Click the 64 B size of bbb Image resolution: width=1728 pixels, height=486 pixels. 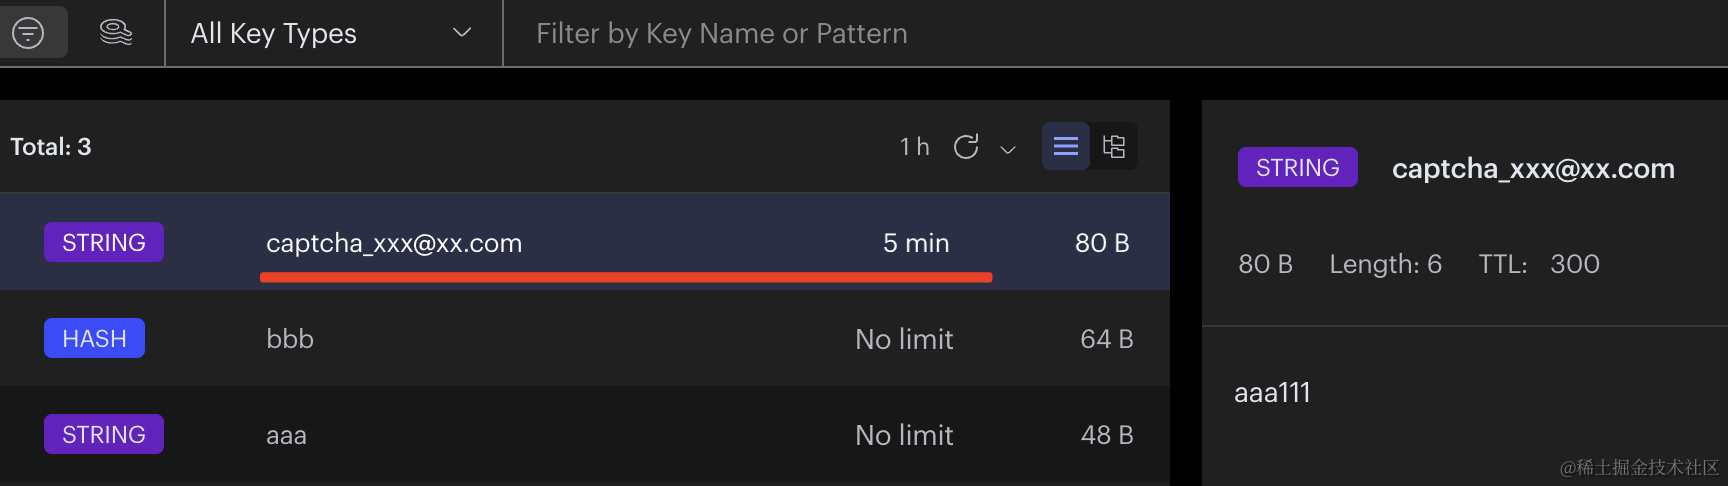[x=1106, y=339]
